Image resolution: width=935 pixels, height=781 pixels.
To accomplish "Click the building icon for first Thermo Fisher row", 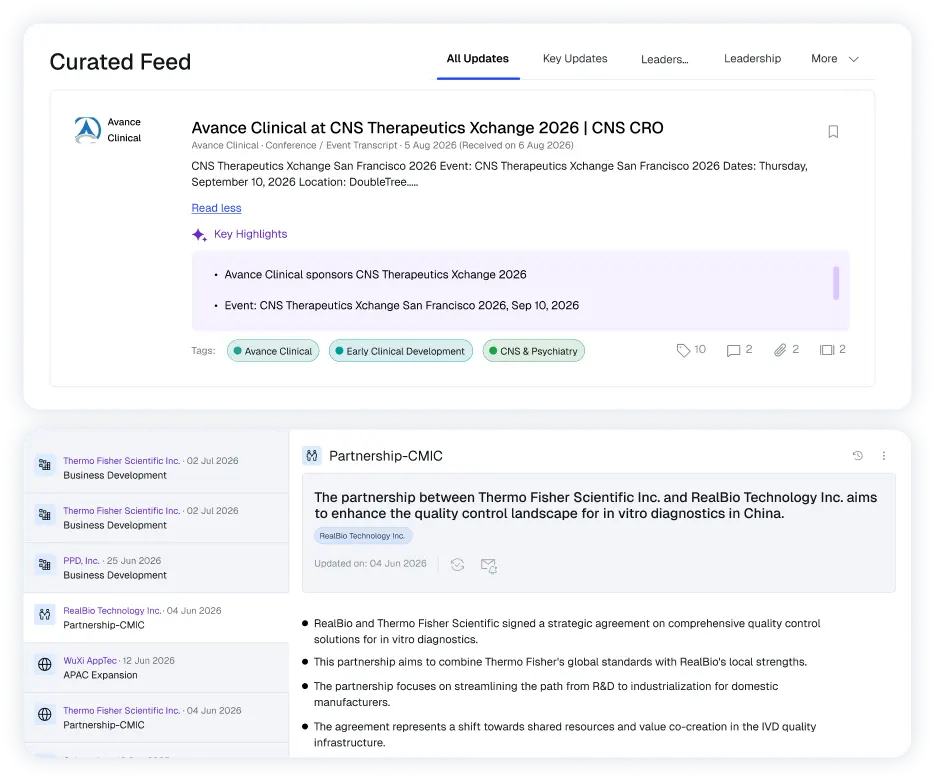I will pyautogui.click(x=45, y=464).
